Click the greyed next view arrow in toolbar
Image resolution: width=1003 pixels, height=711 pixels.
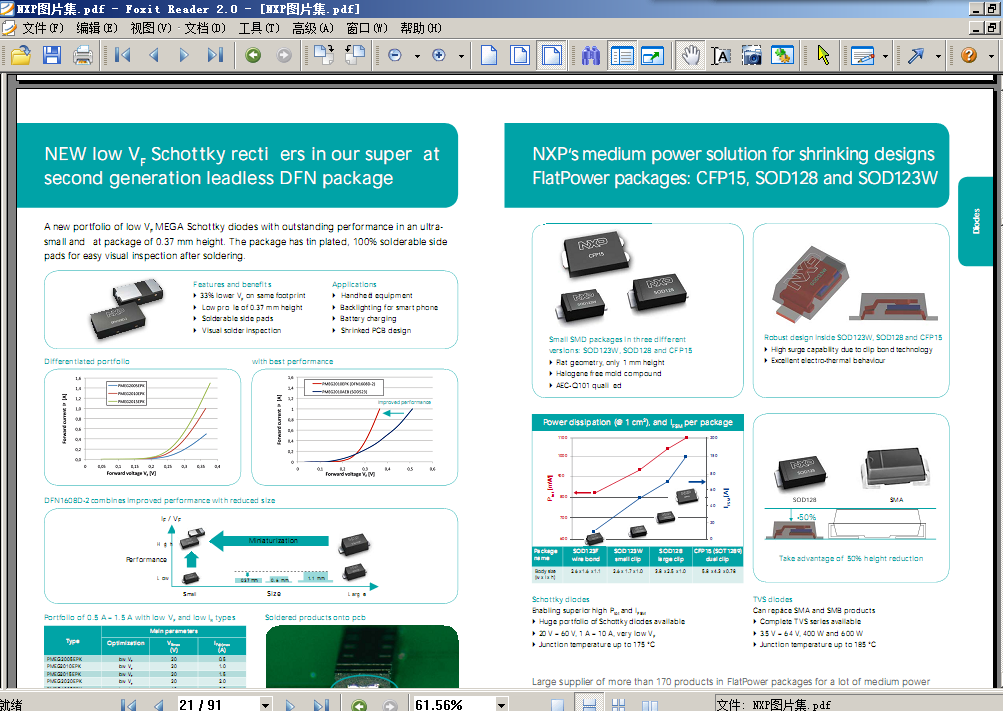284,56
